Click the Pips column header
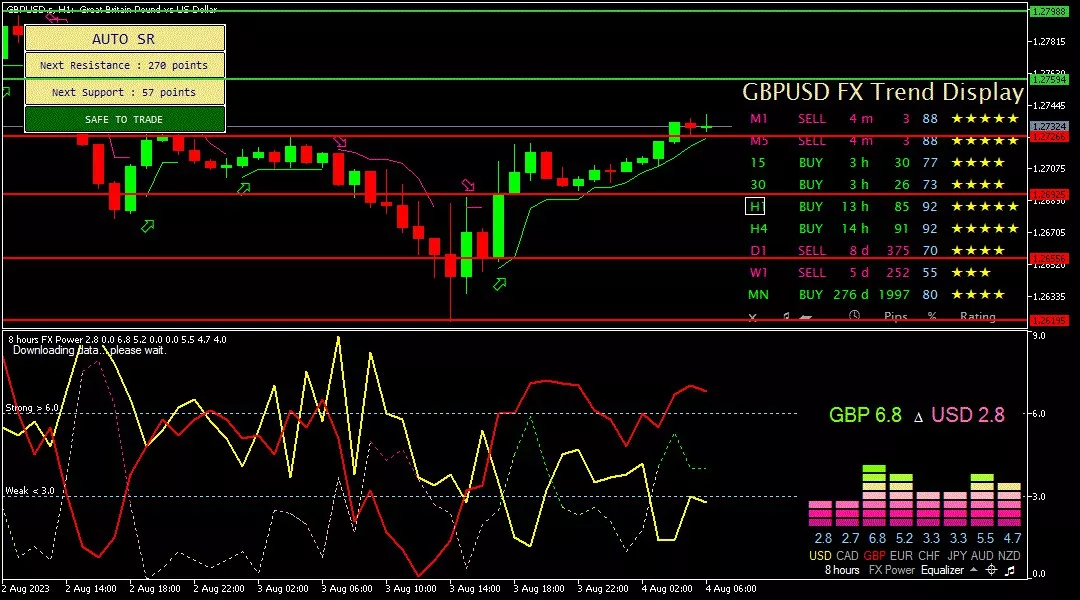 click(x=895, y=317)
